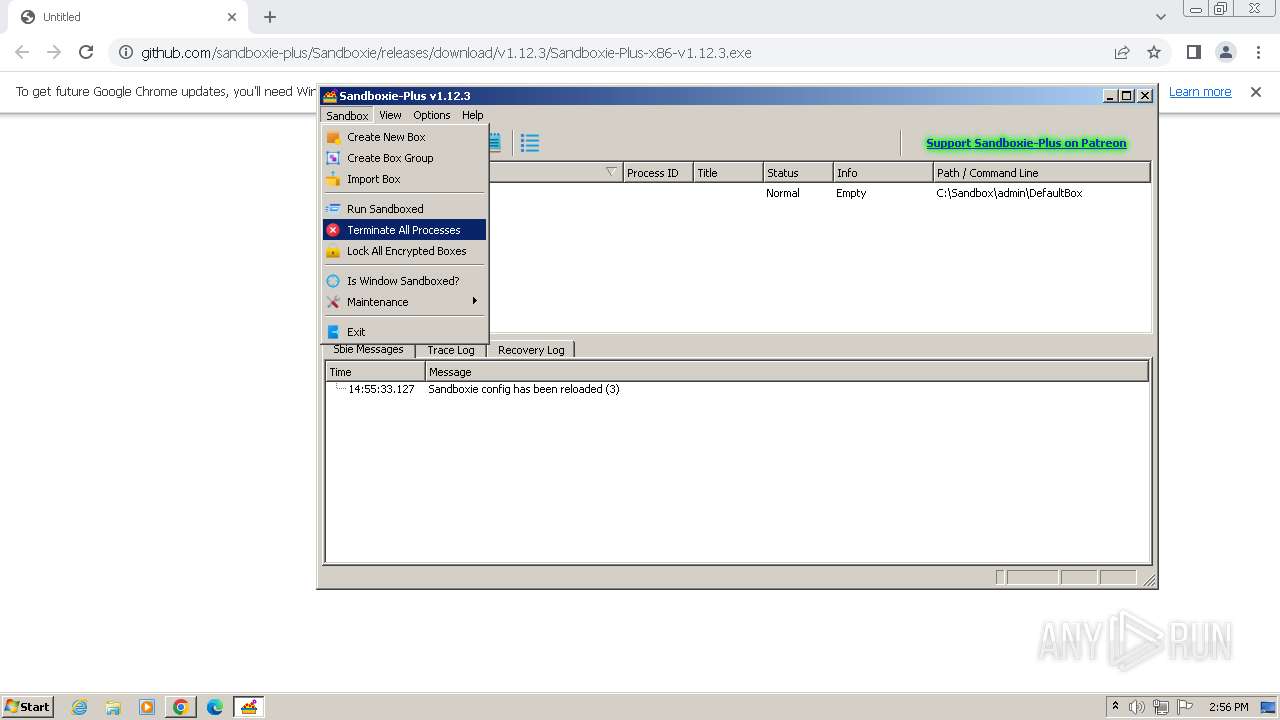This screenshot has width=1280, height=720.
Task: Click the list view toolbar icon
Action: coord(530,143)
